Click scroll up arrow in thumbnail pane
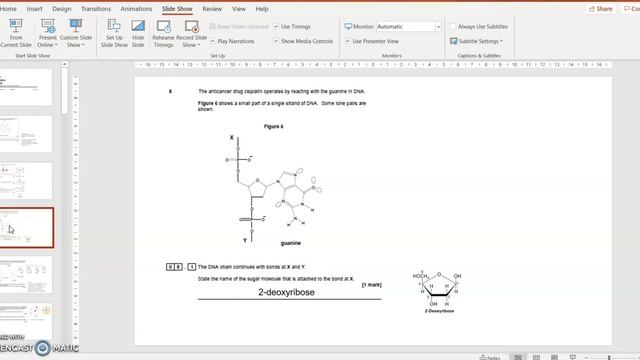This screenshot has width=640, height=360. [64, 64]
